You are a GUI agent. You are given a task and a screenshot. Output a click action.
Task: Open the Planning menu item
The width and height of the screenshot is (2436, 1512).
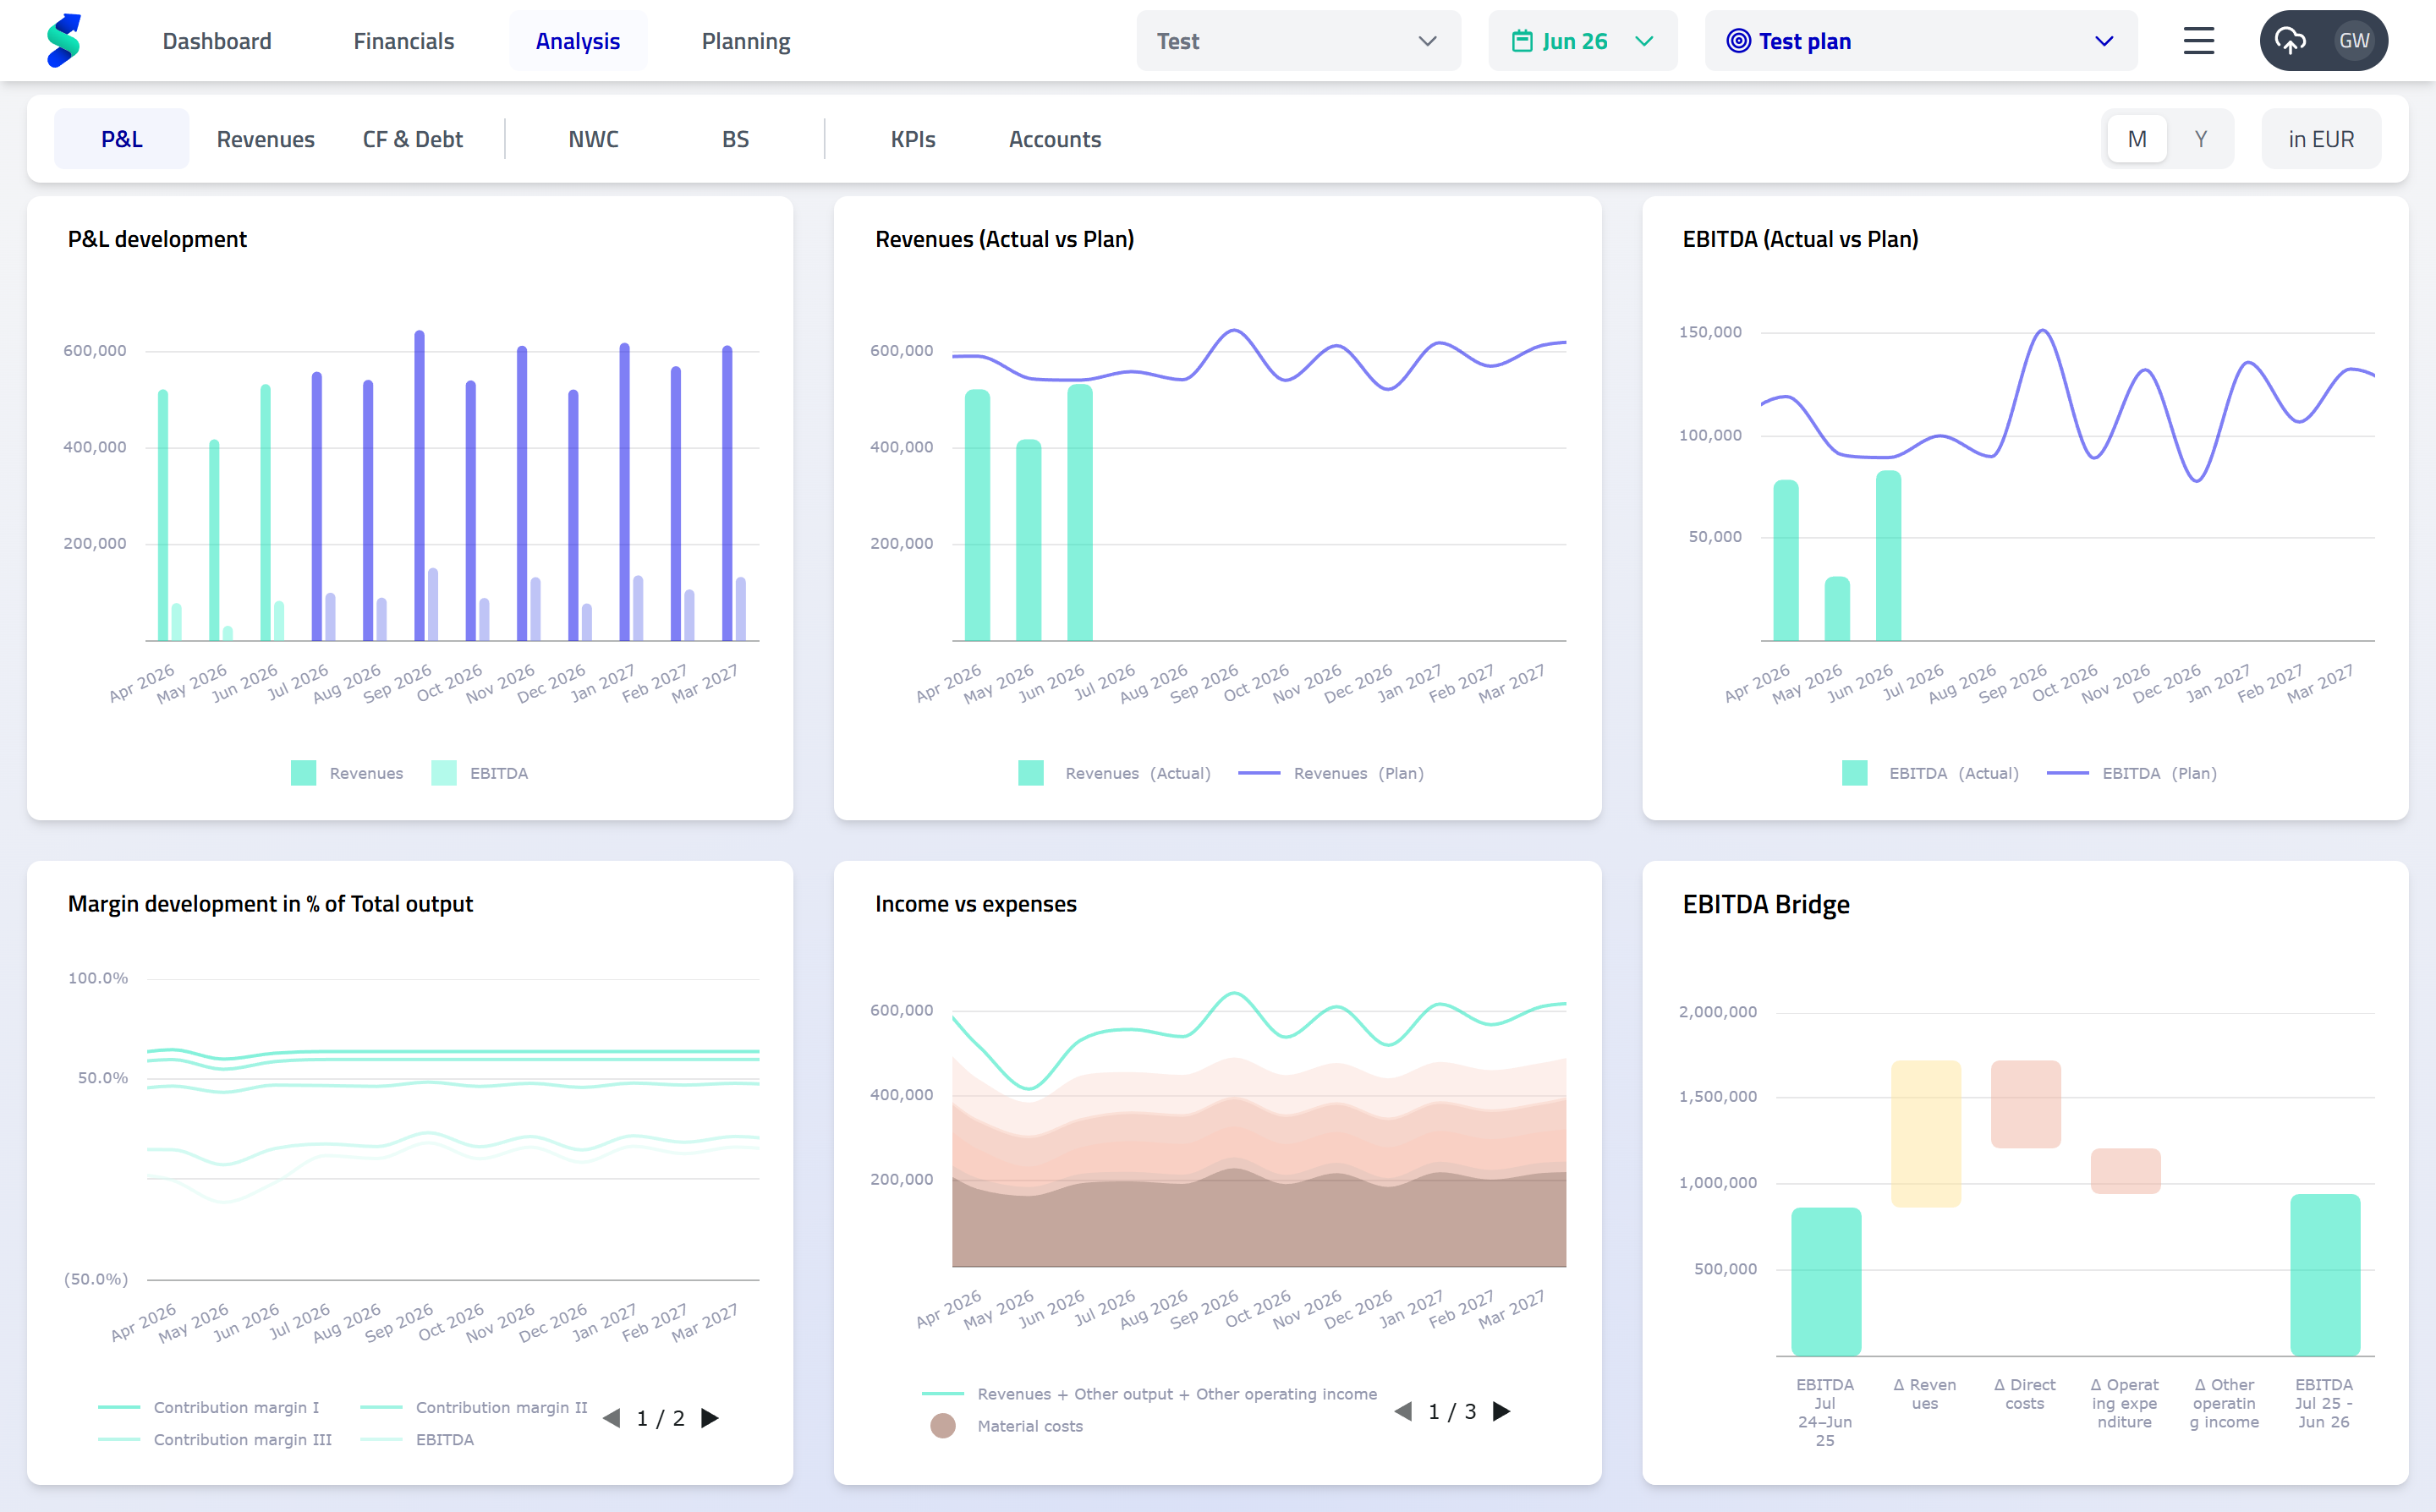click(x=745, y=41)
